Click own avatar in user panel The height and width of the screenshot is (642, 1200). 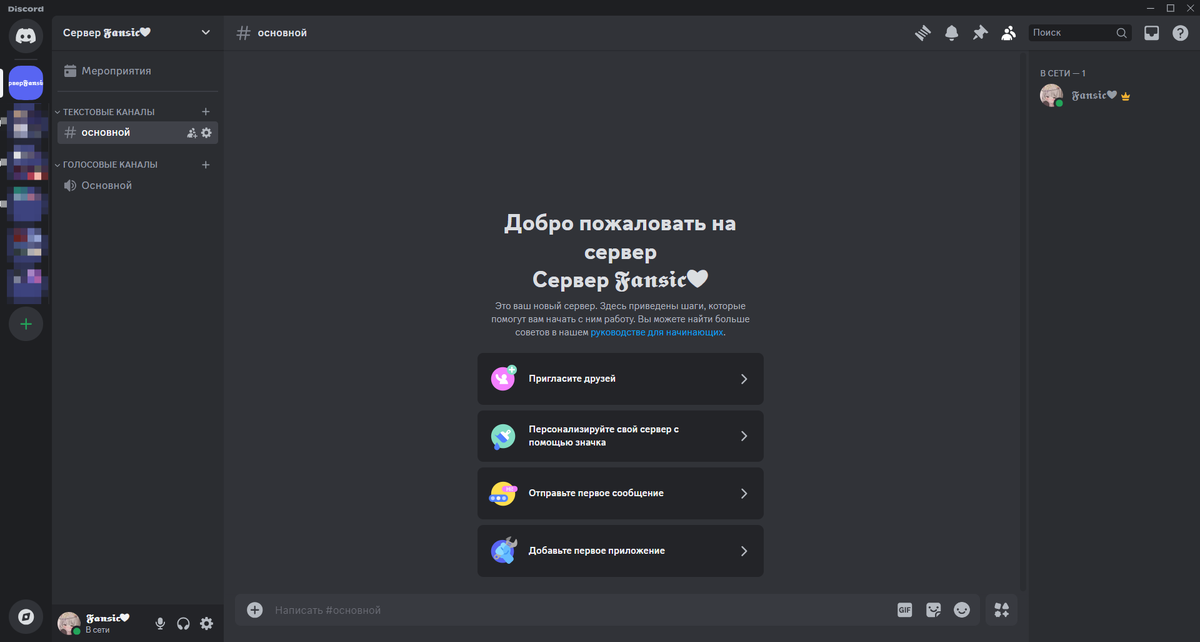69,623
